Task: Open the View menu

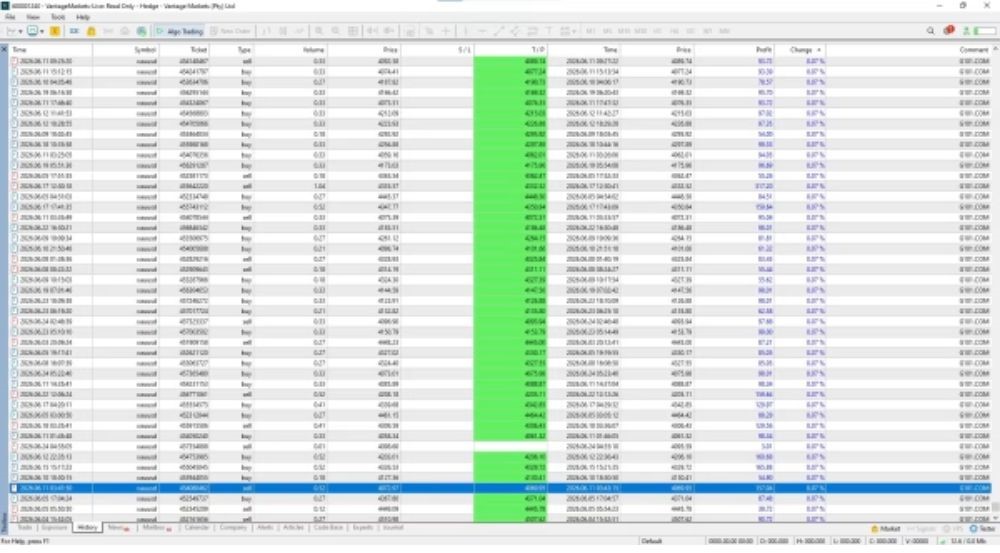Action: click(x=33, y=17)
